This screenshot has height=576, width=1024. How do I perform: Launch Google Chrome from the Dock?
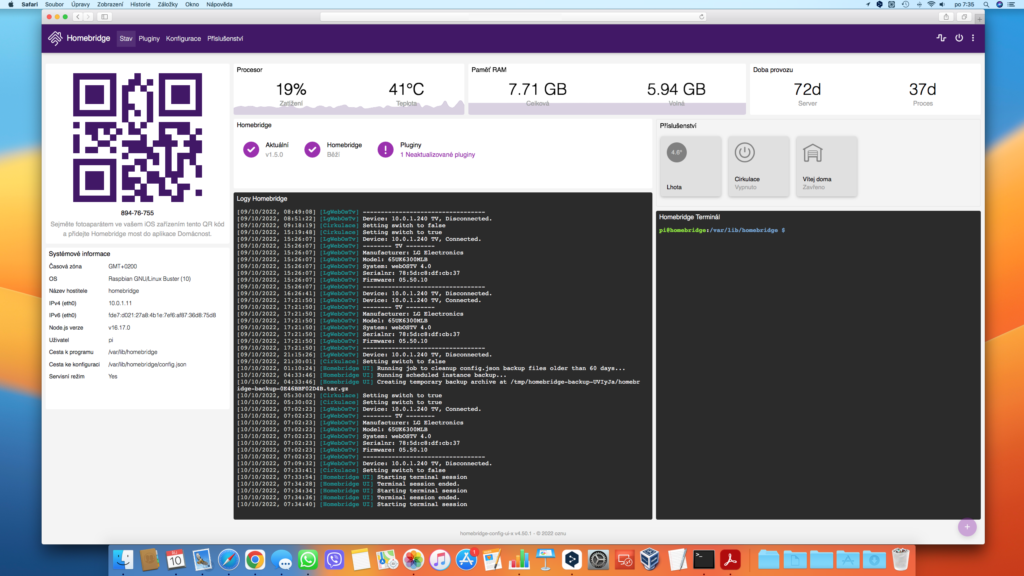click(x=255, y=560)
